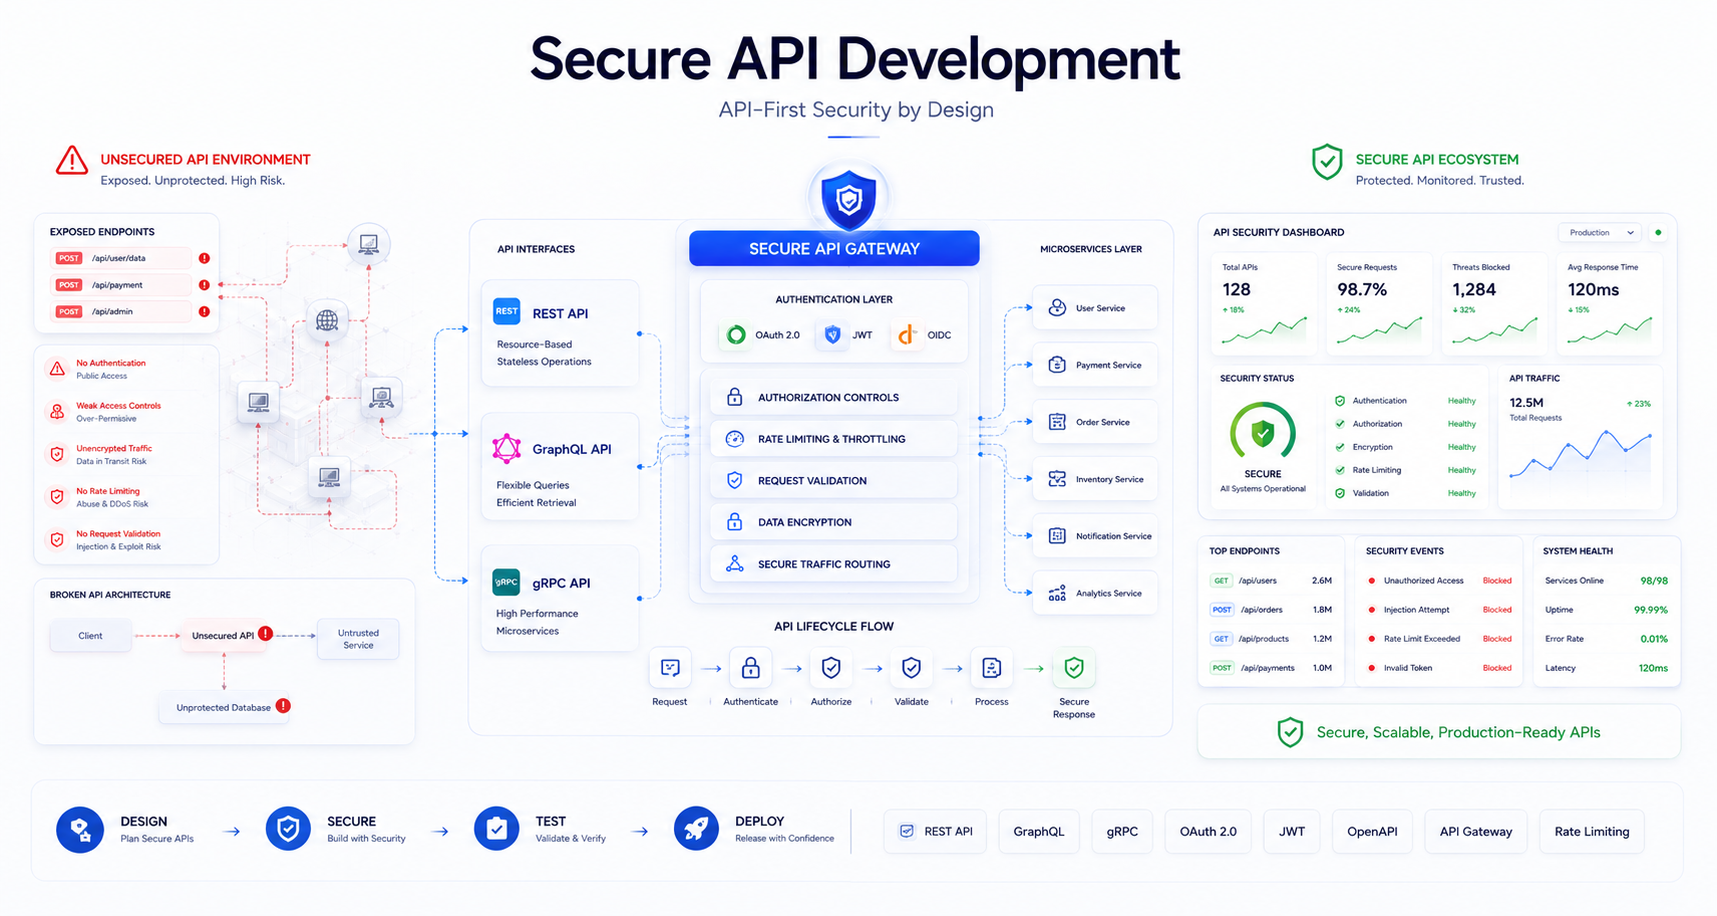Click the Payment Service icon
This screenshot has height=916, width=1717.
click(x=1057, y=365)
